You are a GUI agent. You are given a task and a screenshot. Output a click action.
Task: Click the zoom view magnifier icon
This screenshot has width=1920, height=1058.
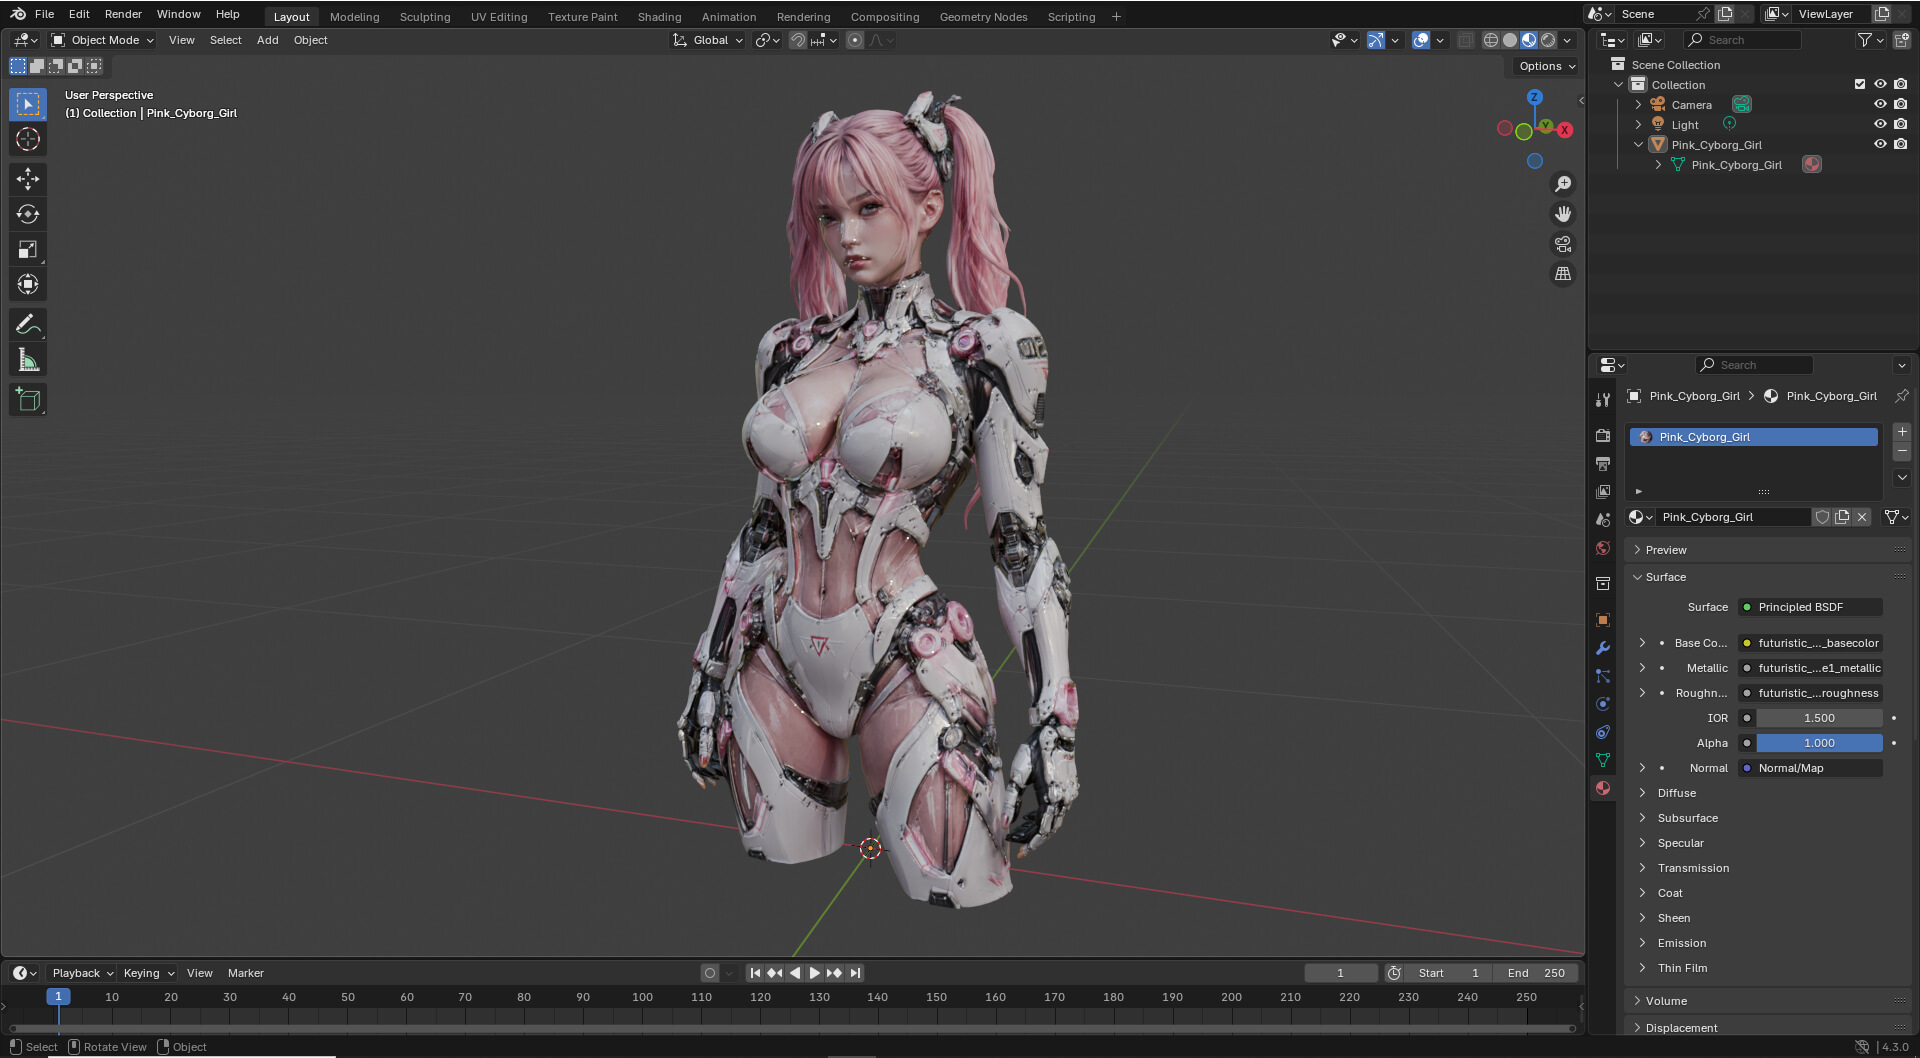1563,184
